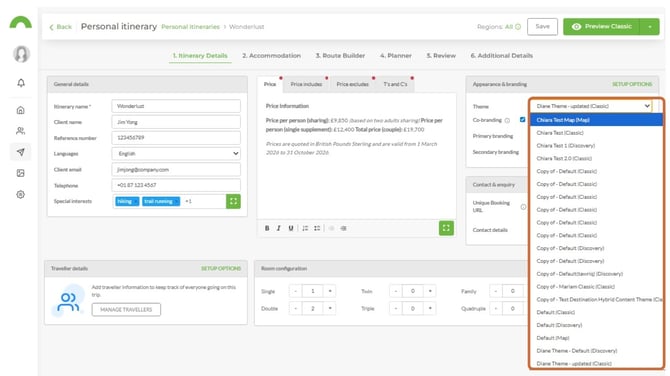The width and height of the screenshot is (670, 376).
Task: Go to the Home icon in the sidebar
Action: click(x=21, y=110)
